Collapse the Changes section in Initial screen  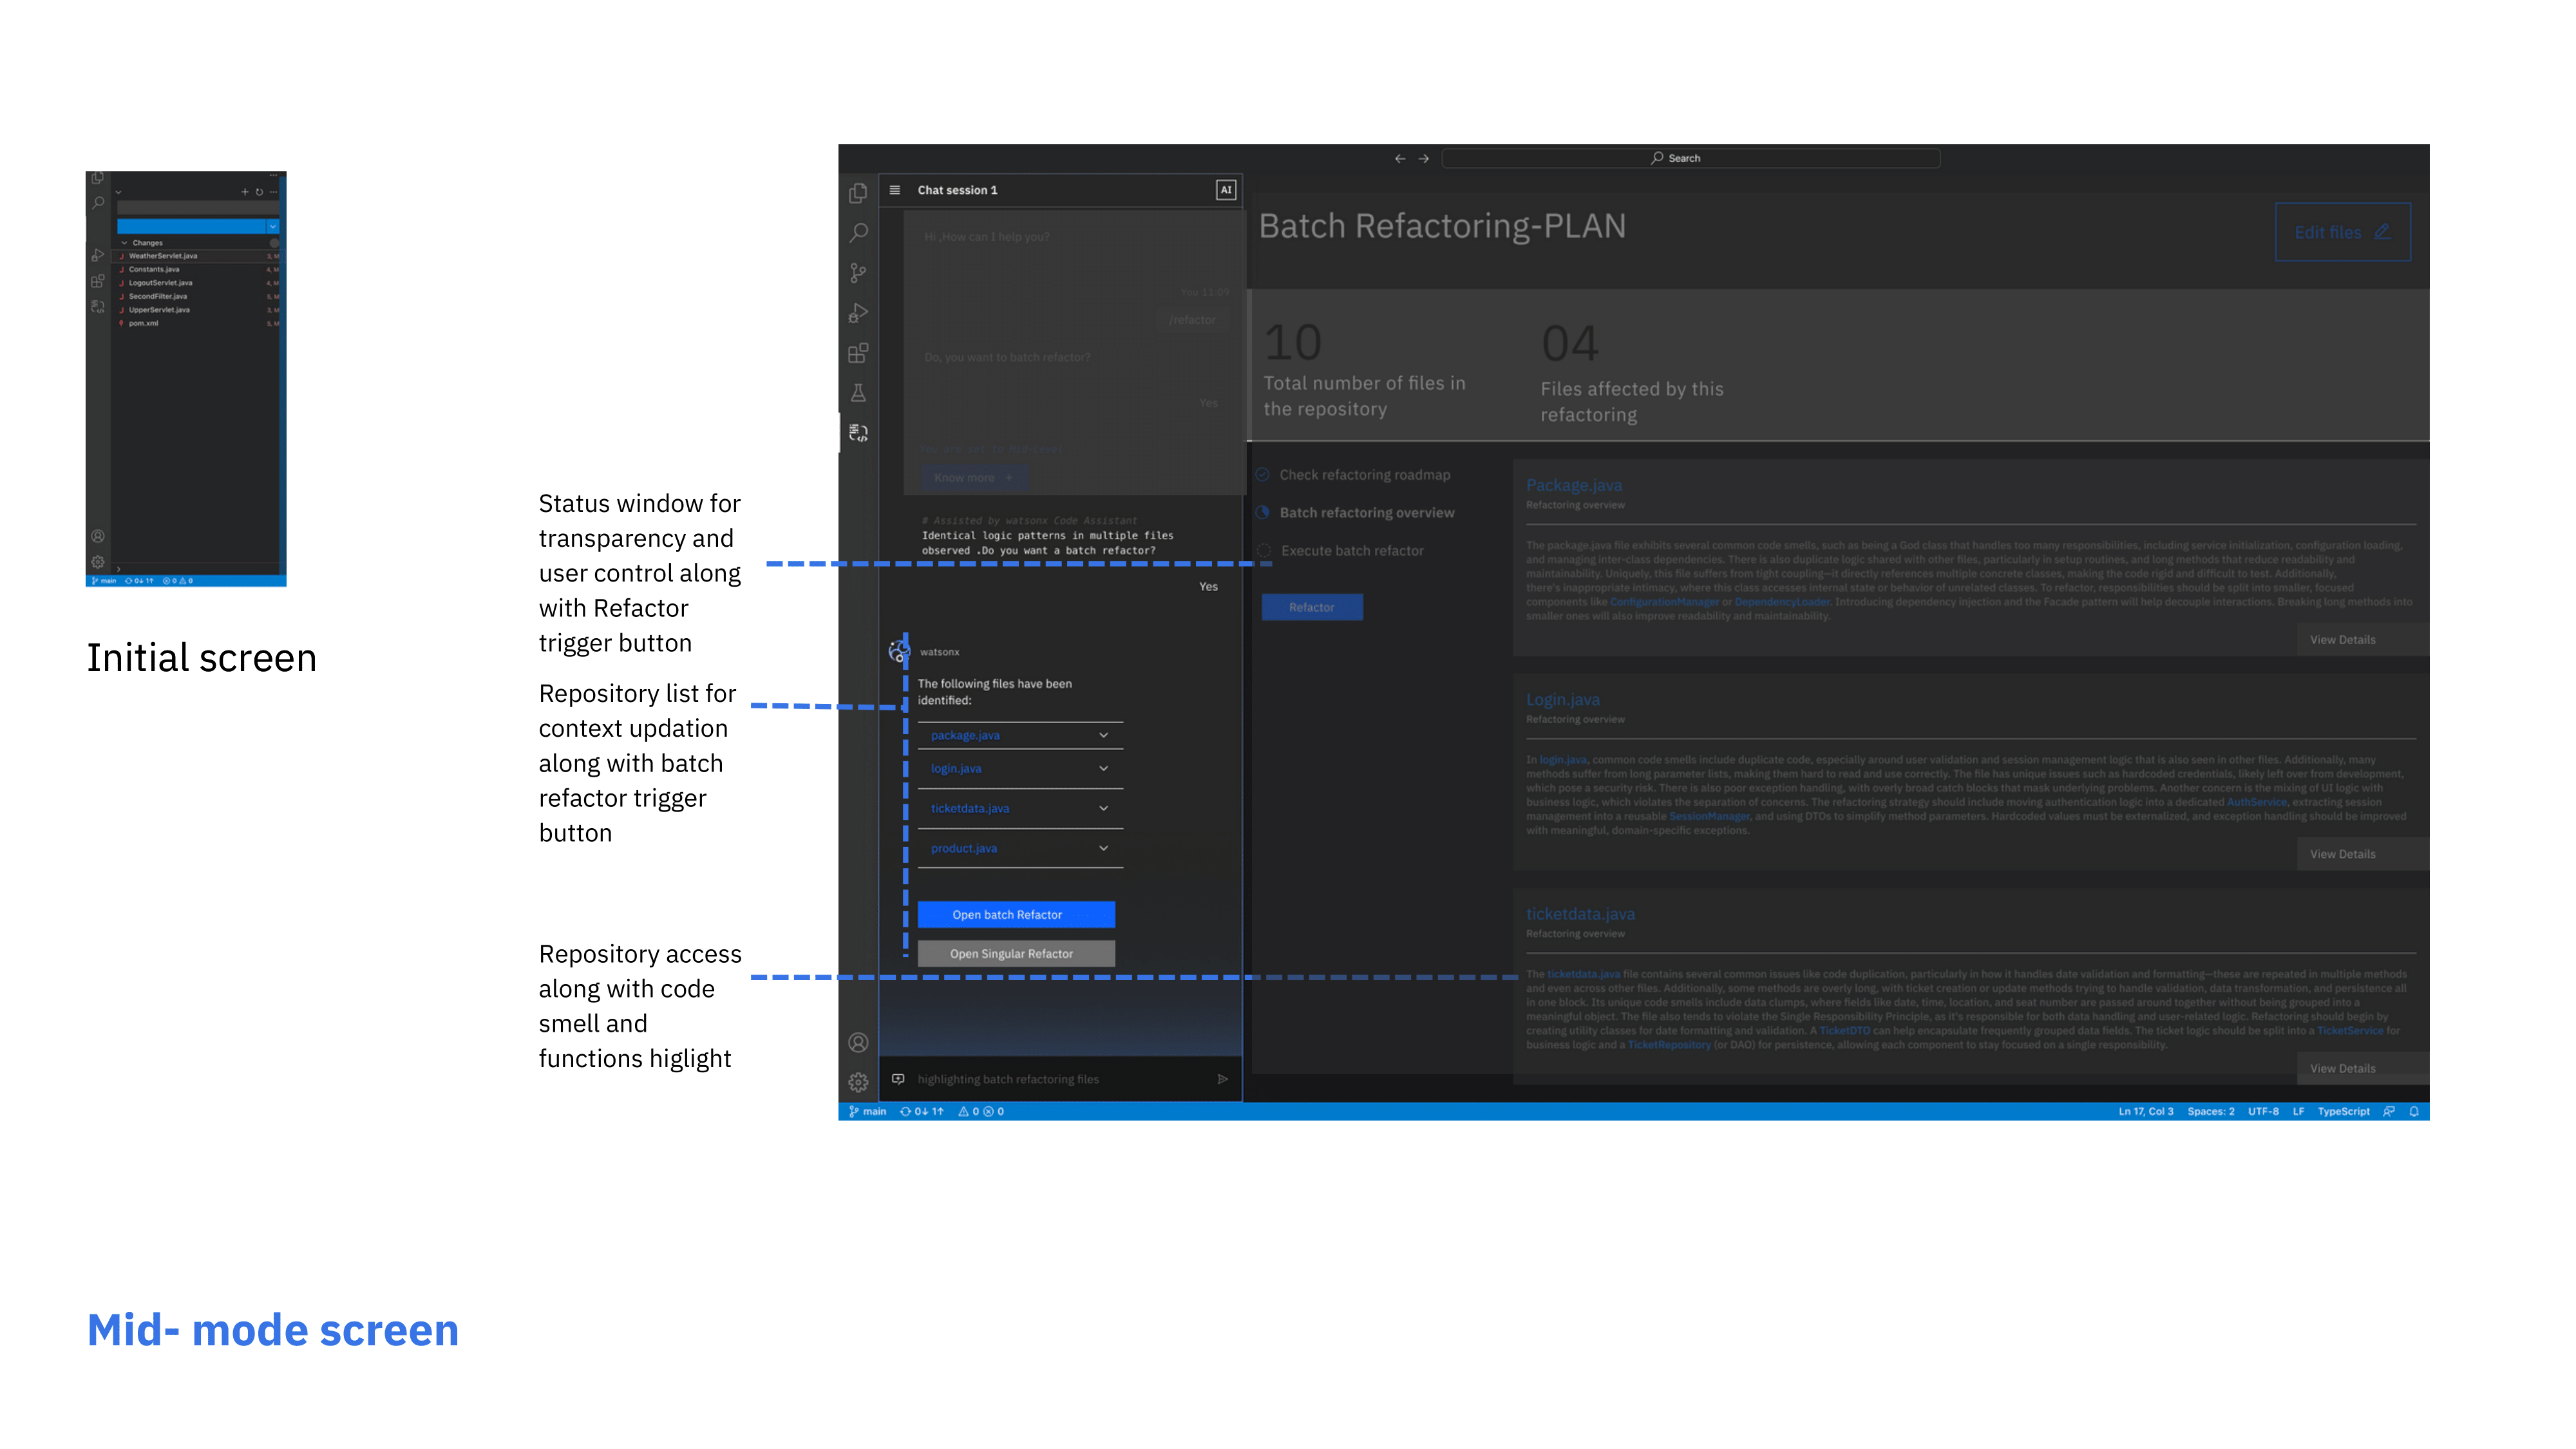coord(124,243)
